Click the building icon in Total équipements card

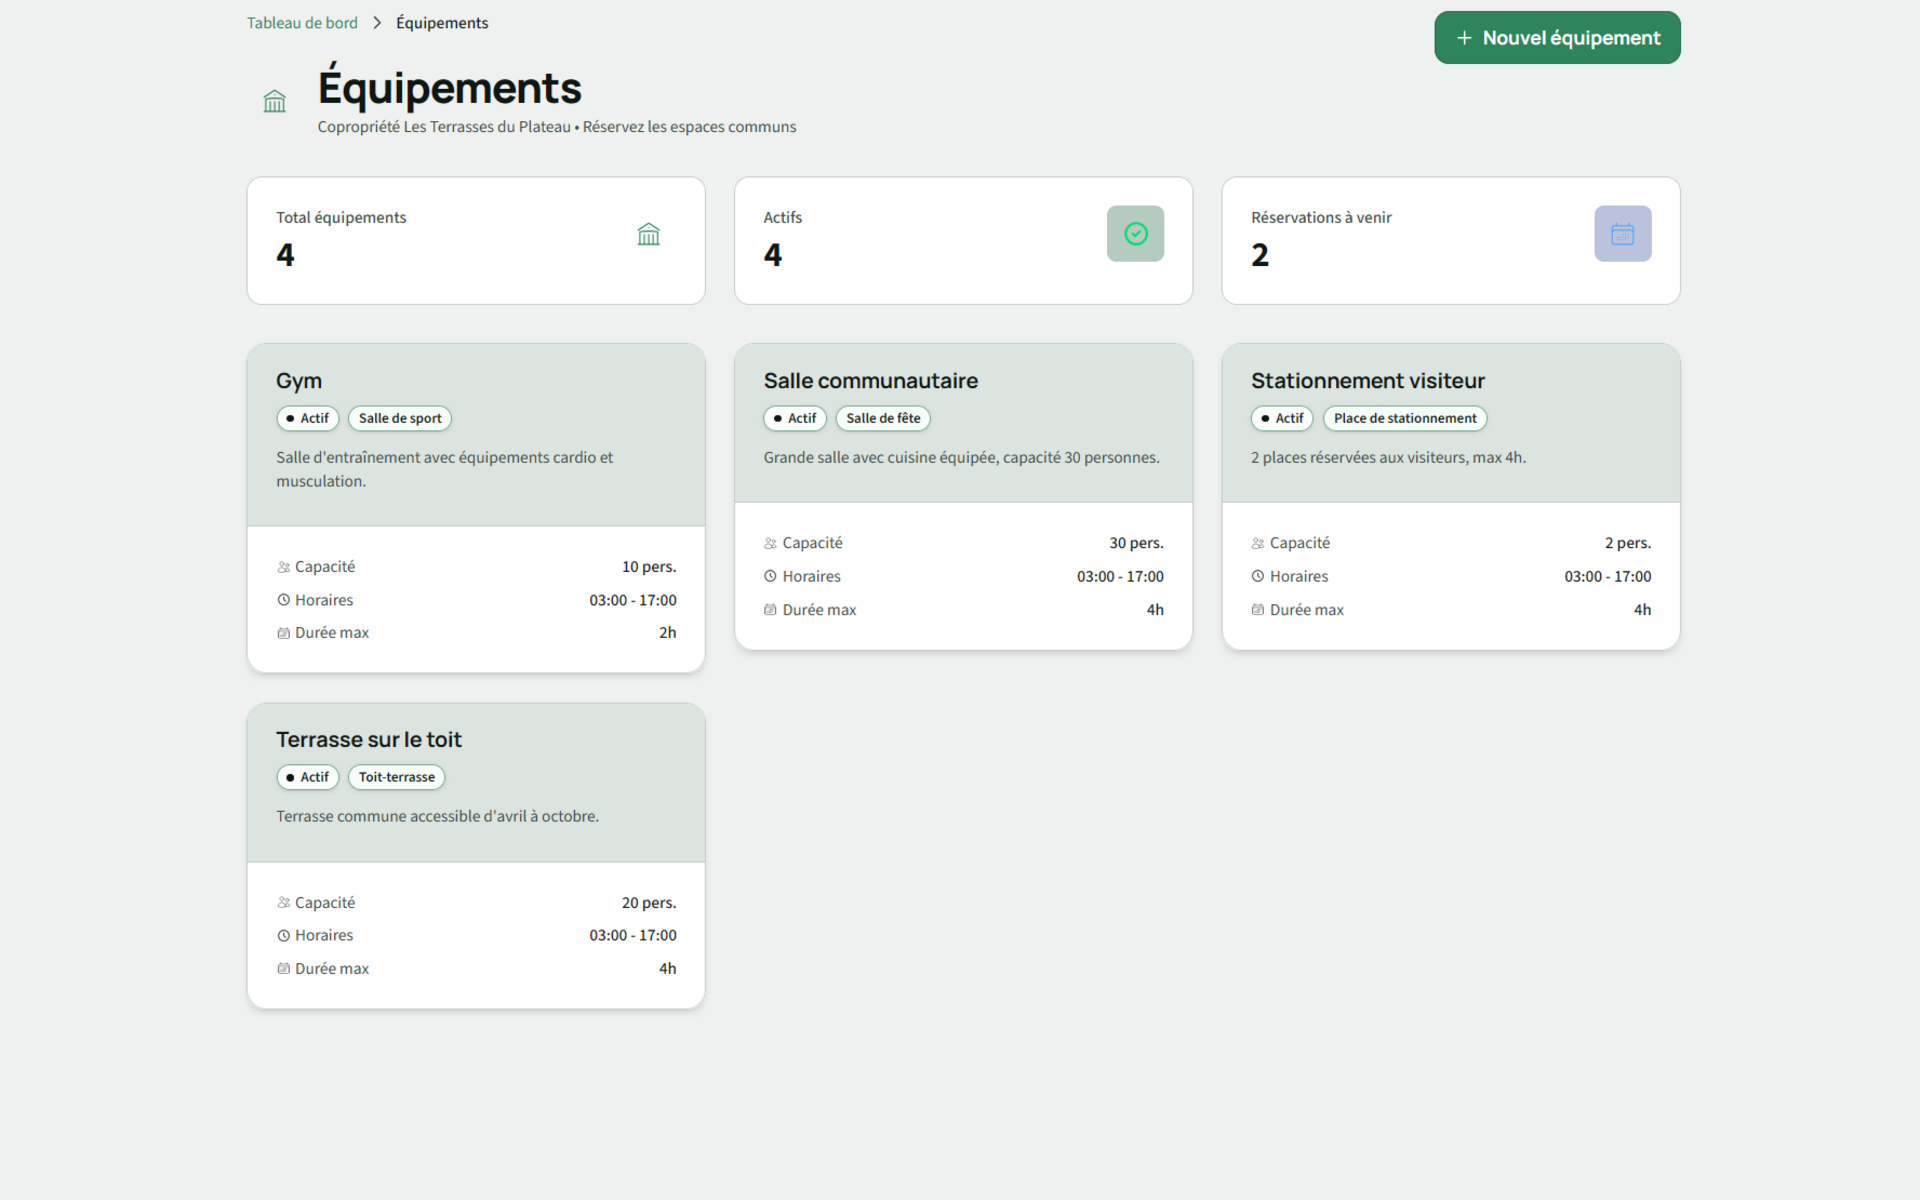coord(648,234)
